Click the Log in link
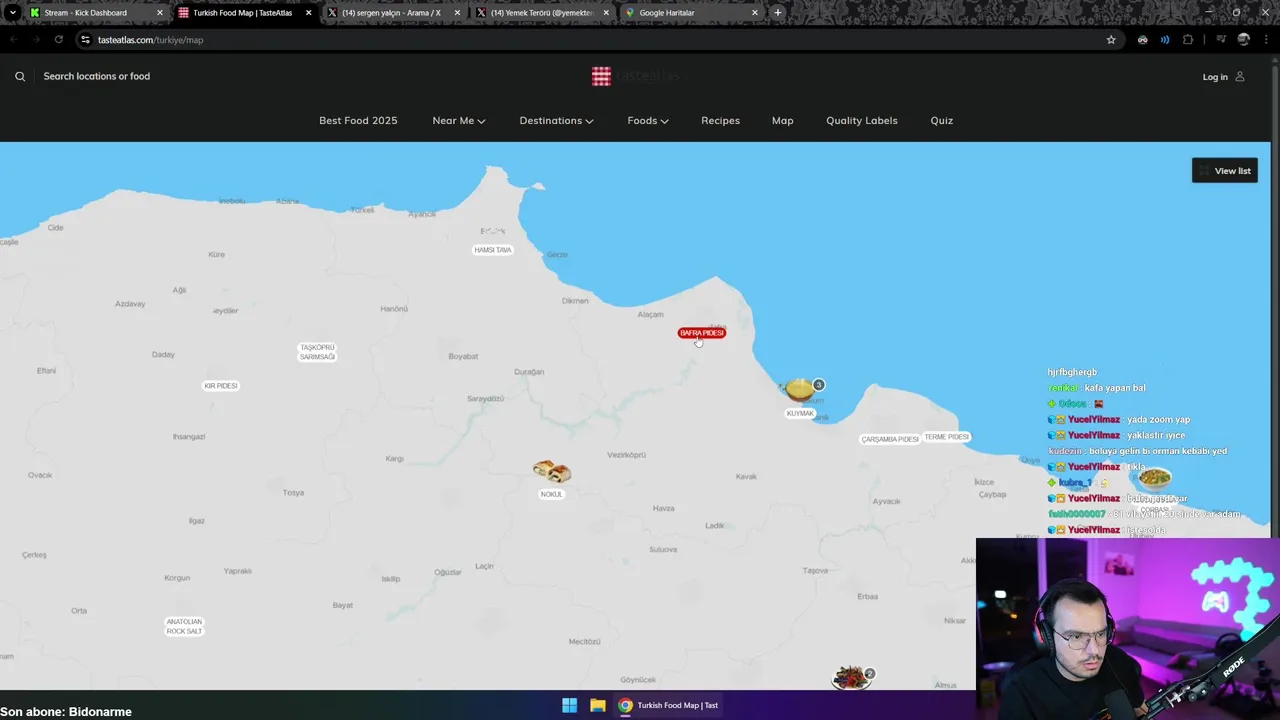Screen dimensions: 1280x720 (1215, 77)
